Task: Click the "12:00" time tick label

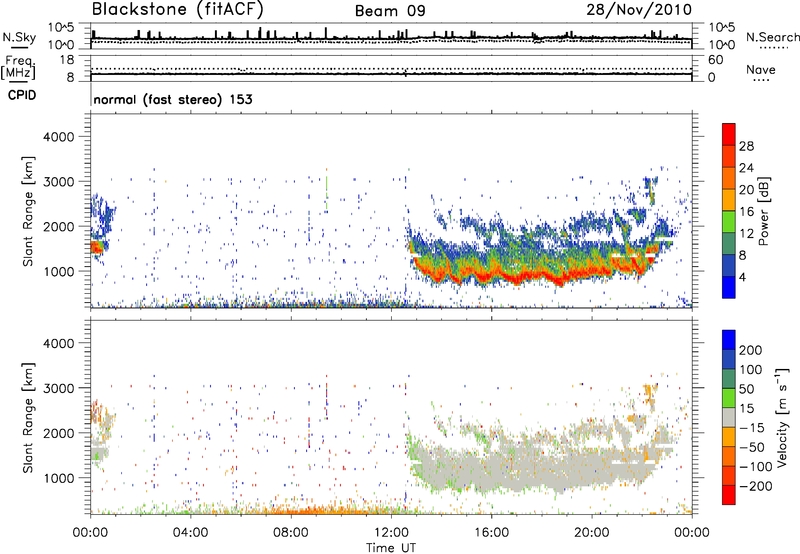Action: tap(391, 533)
